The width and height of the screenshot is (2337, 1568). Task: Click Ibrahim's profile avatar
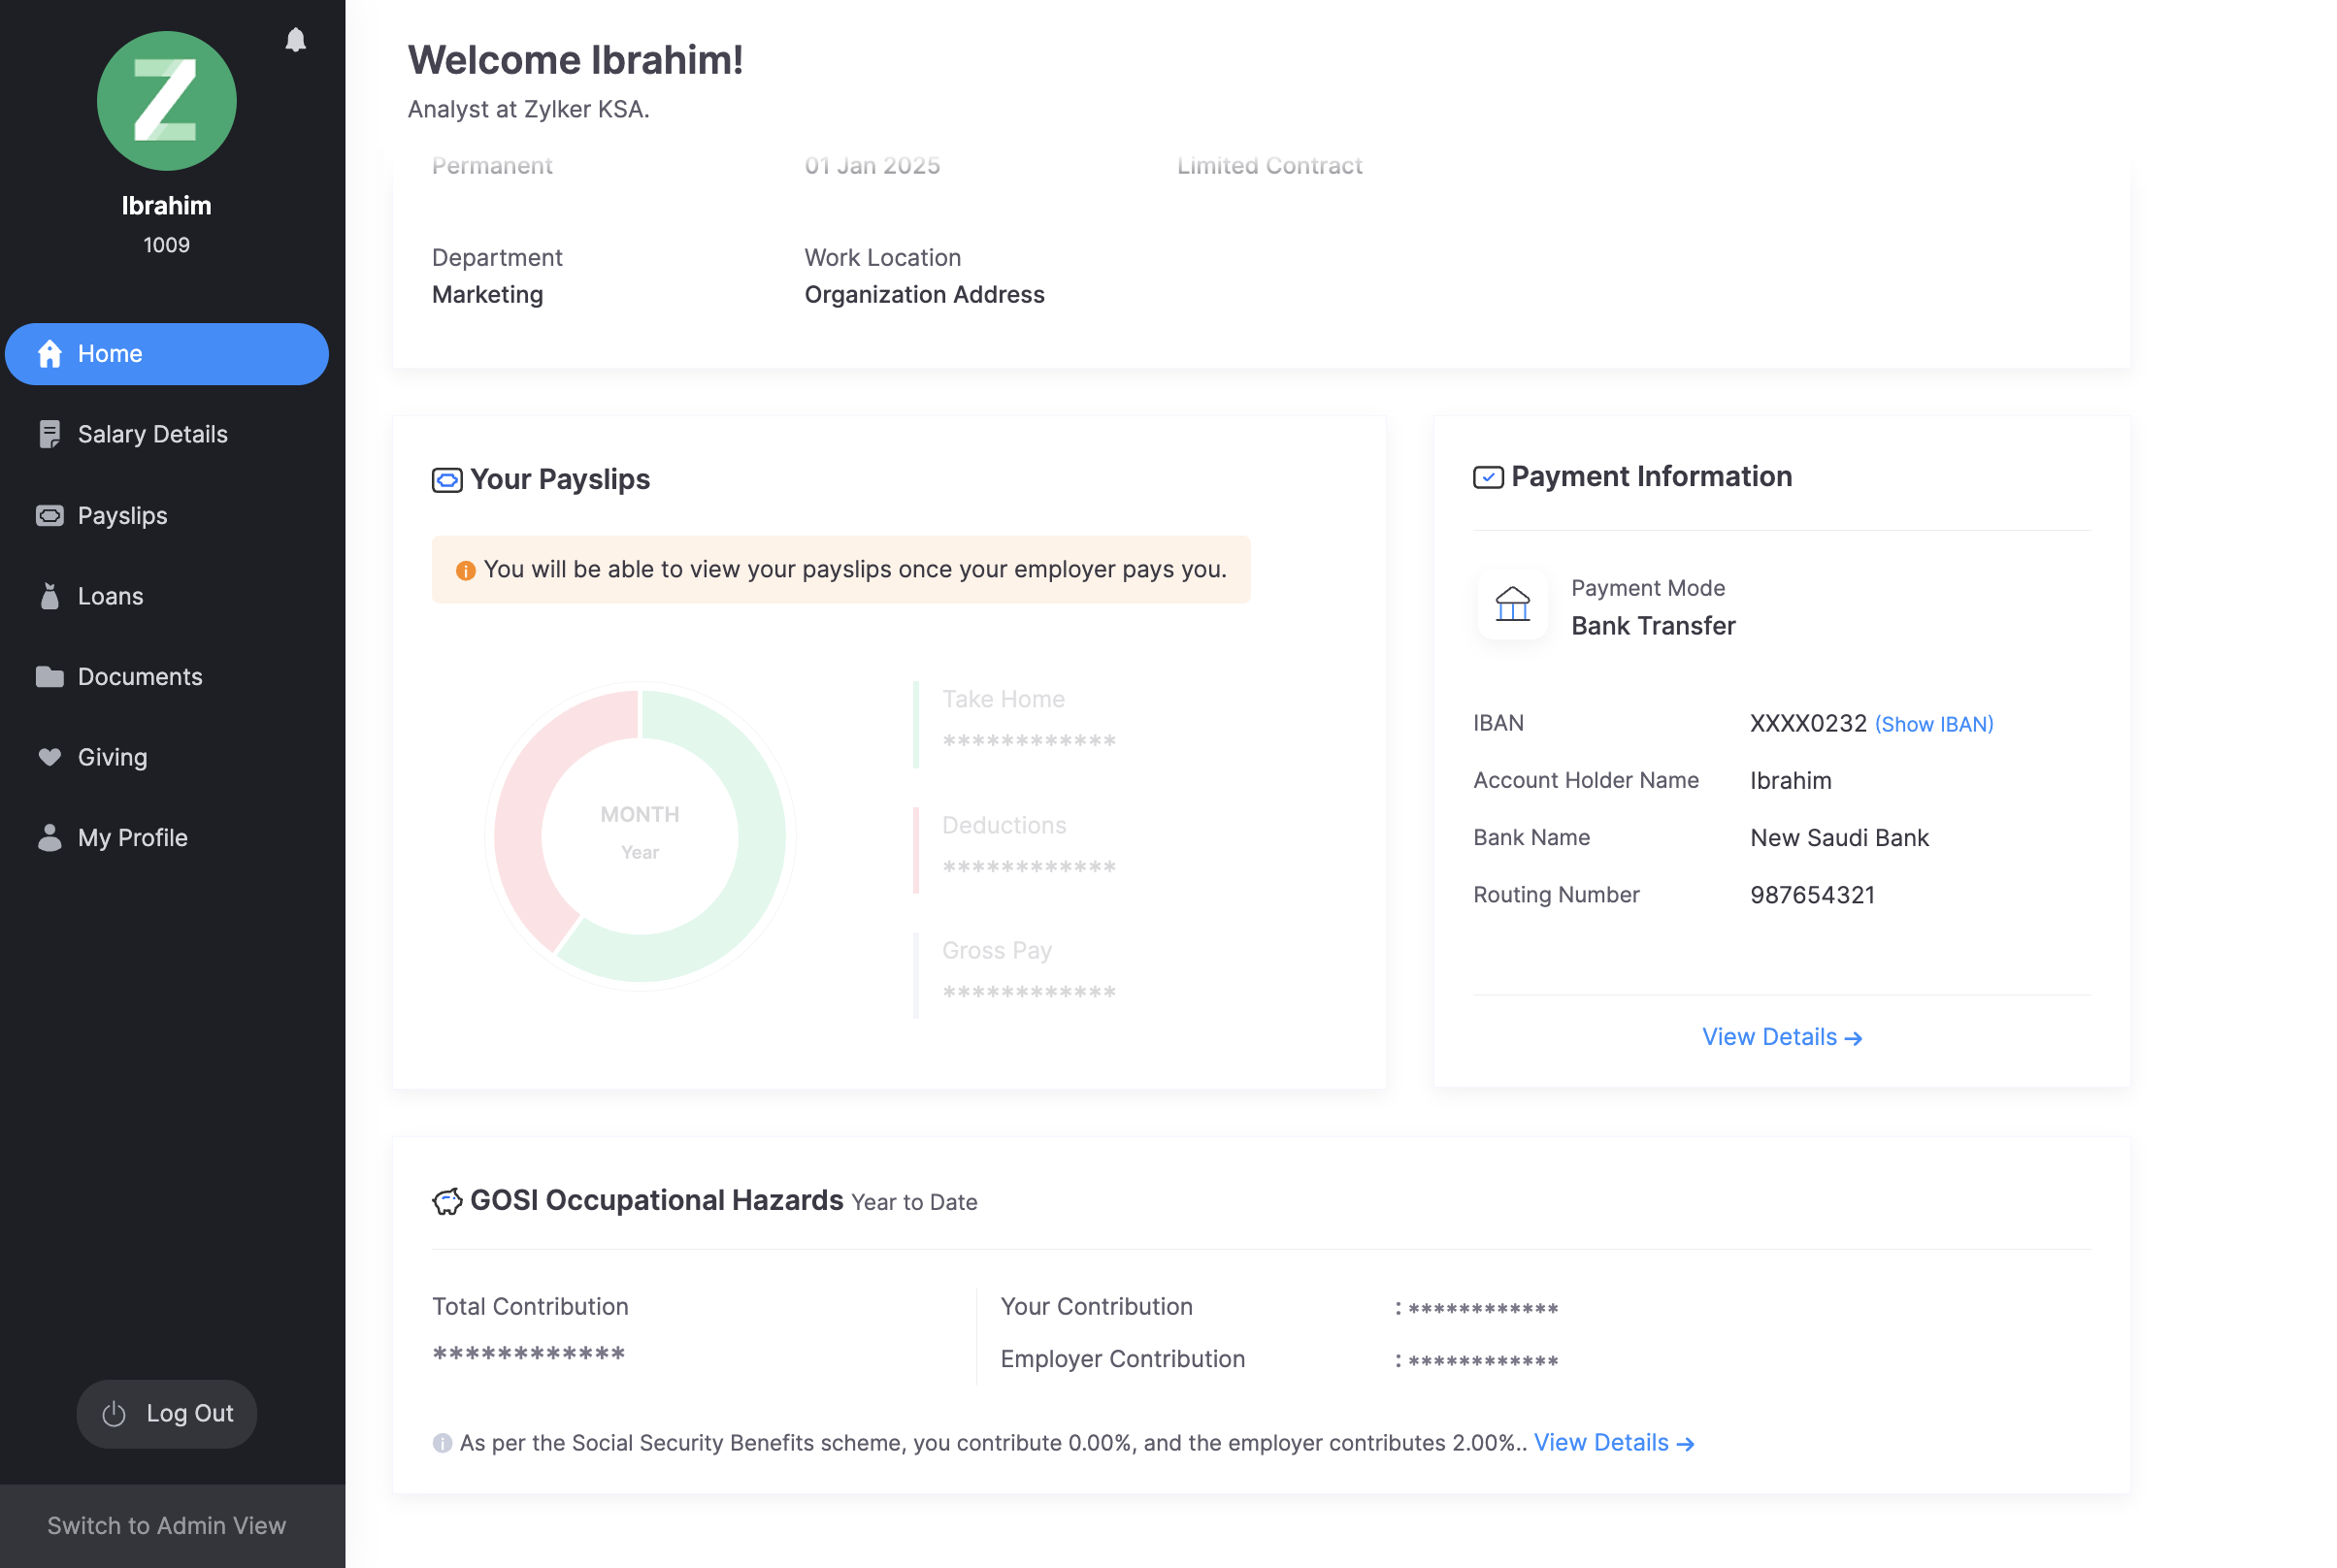[166, 100]
